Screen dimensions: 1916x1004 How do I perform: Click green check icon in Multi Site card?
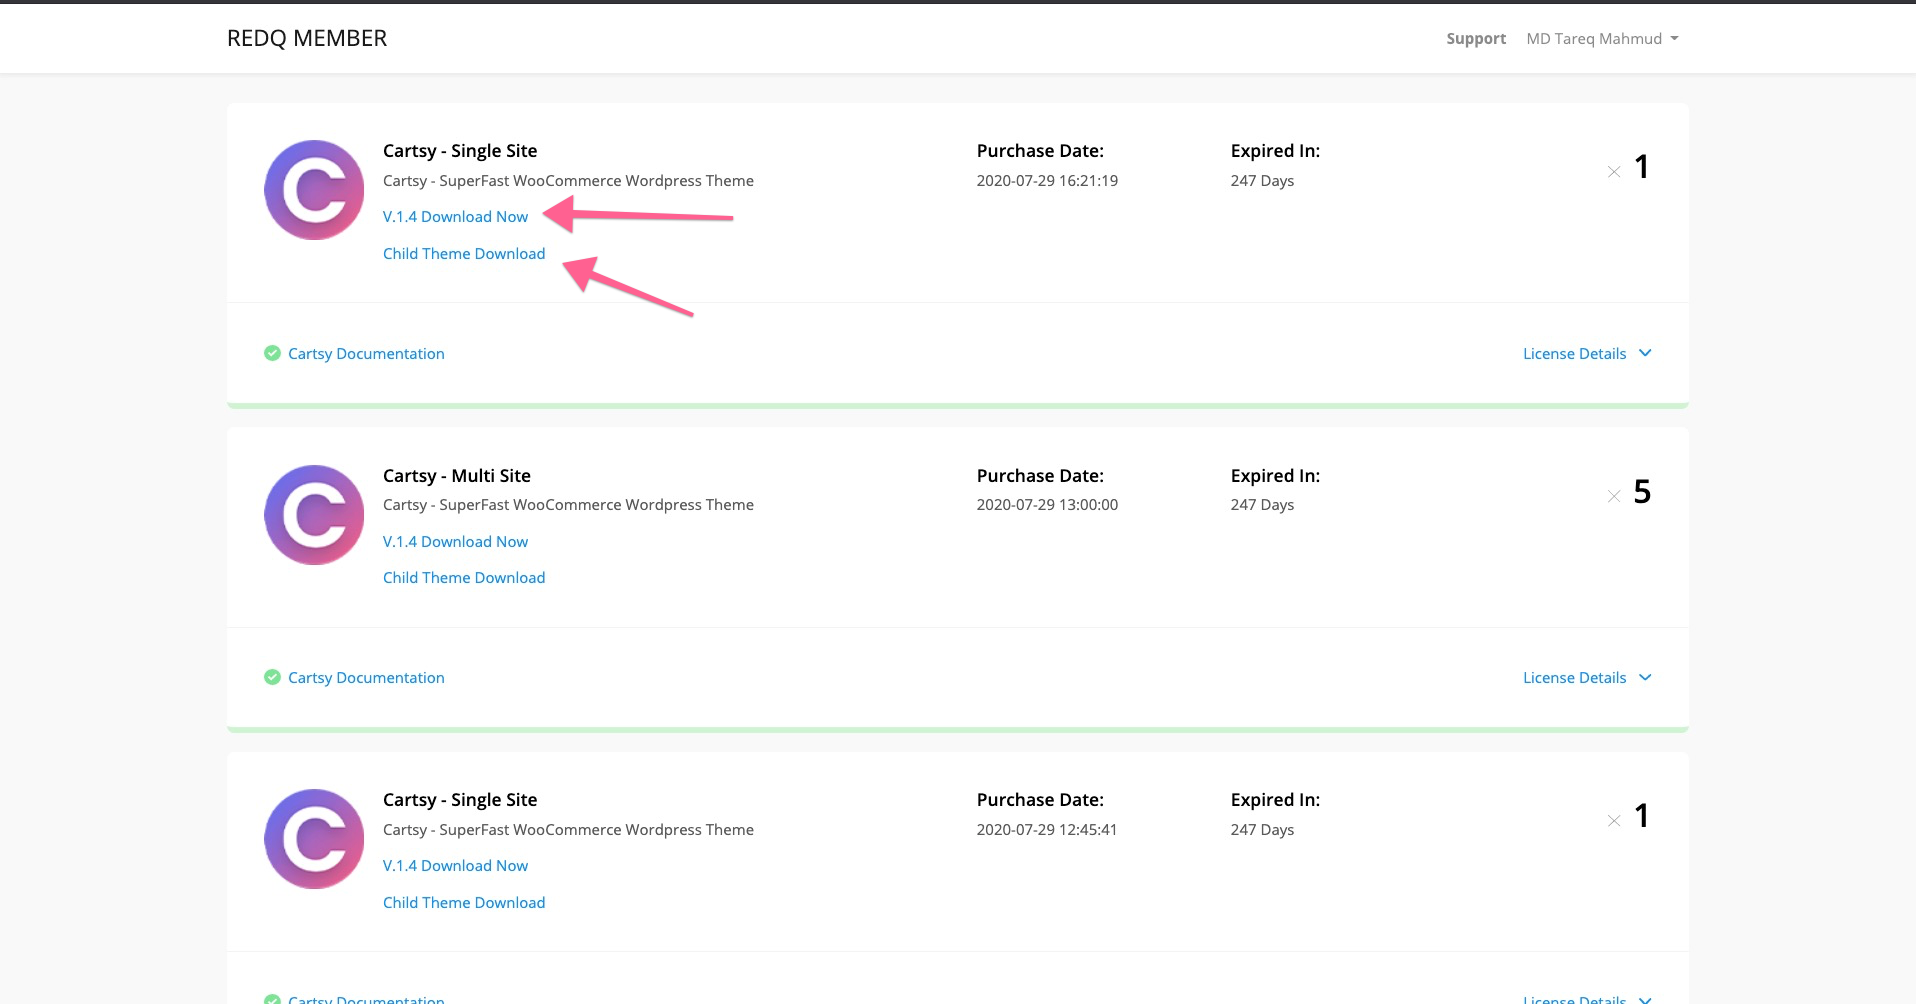[272, 677]
